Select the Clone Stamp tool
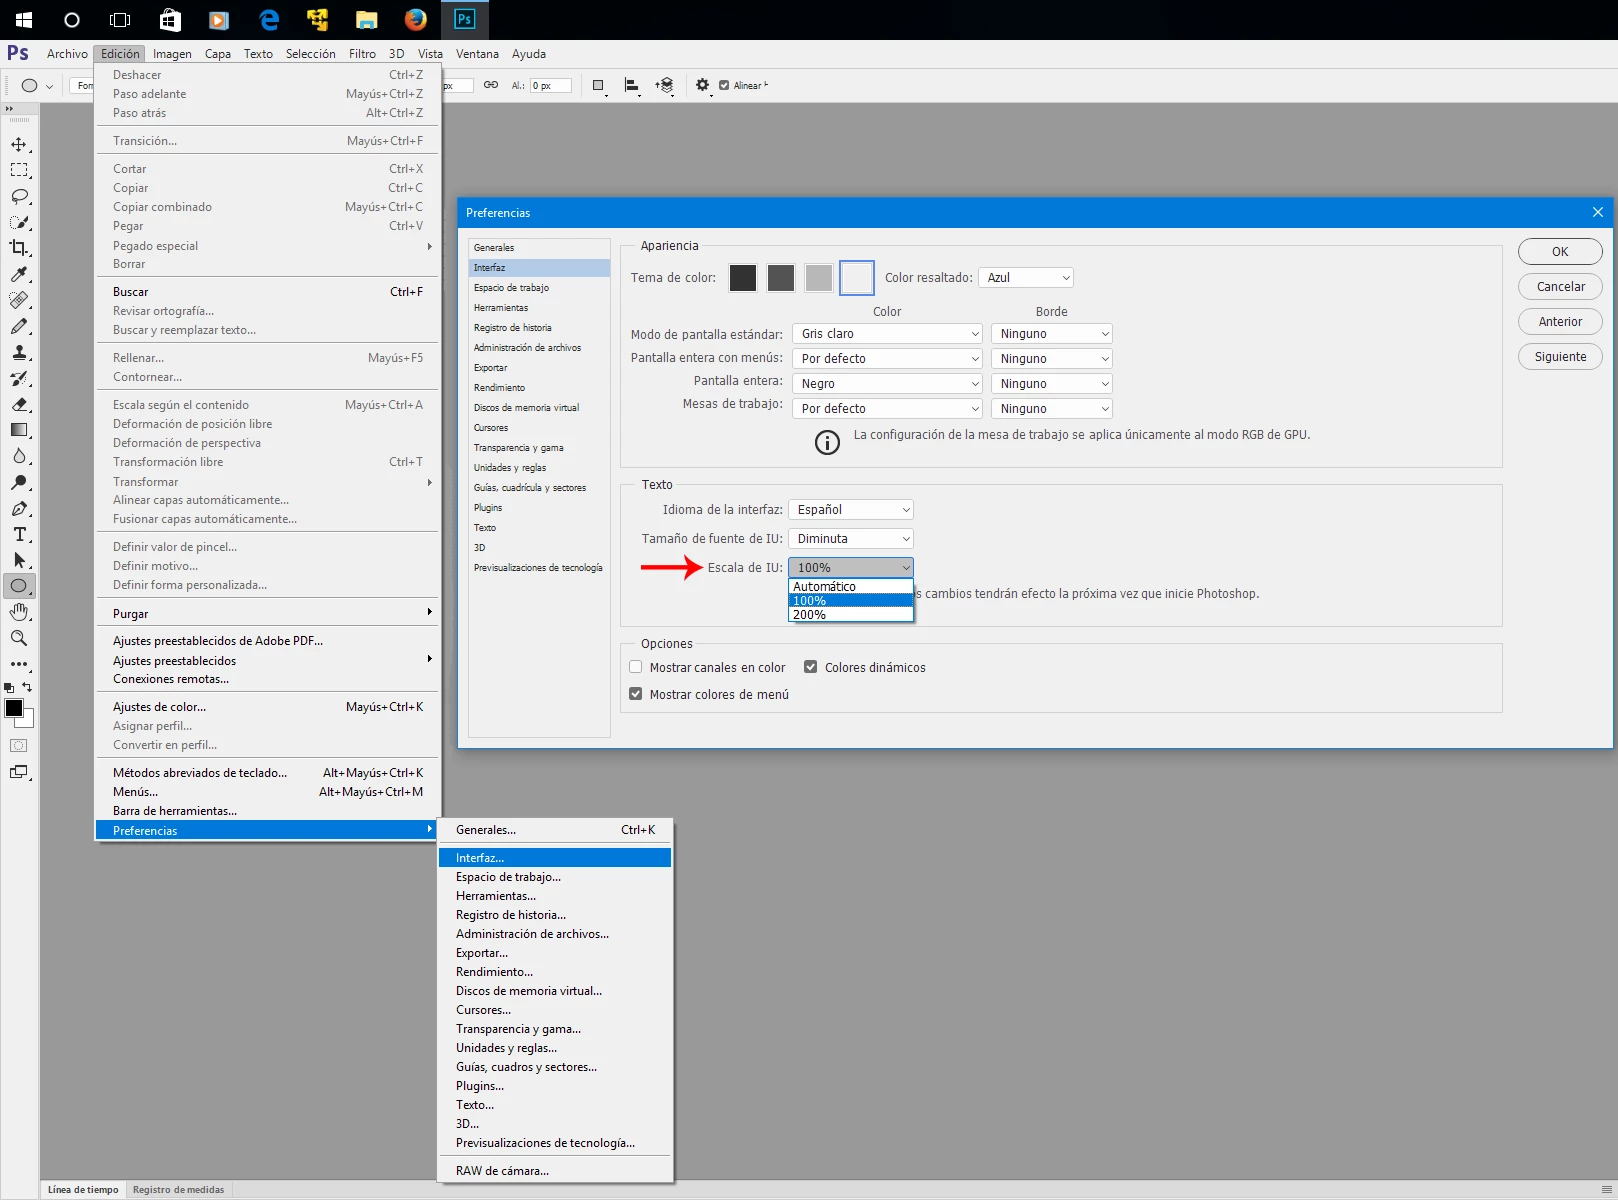Viewport: 1618px width, 1200px height. 19,352
